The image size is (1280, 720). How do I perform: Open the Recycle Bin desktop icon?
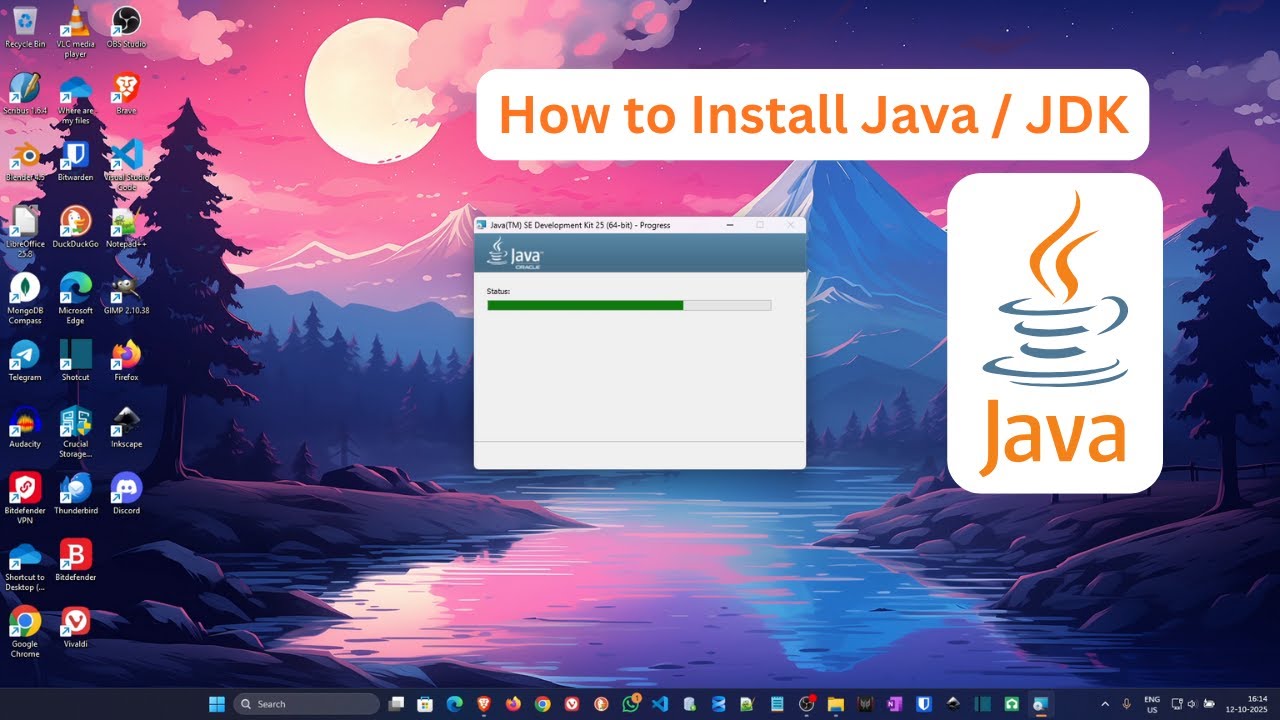25,26
